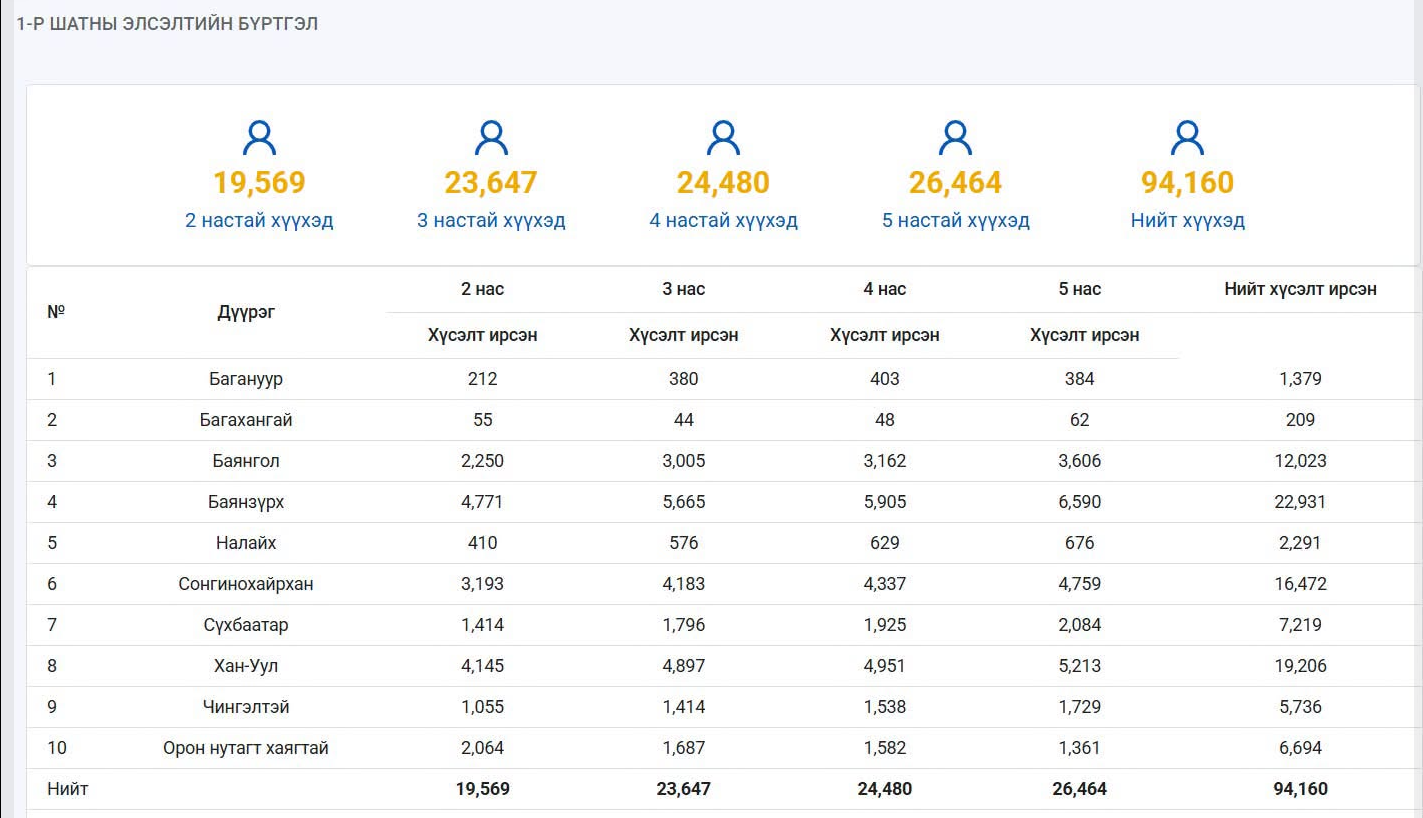This screenshot has height=818, width=1423.
Task: Click the Нийт хүсэлт ирсэн header
Action: (x=1300, y=289)
